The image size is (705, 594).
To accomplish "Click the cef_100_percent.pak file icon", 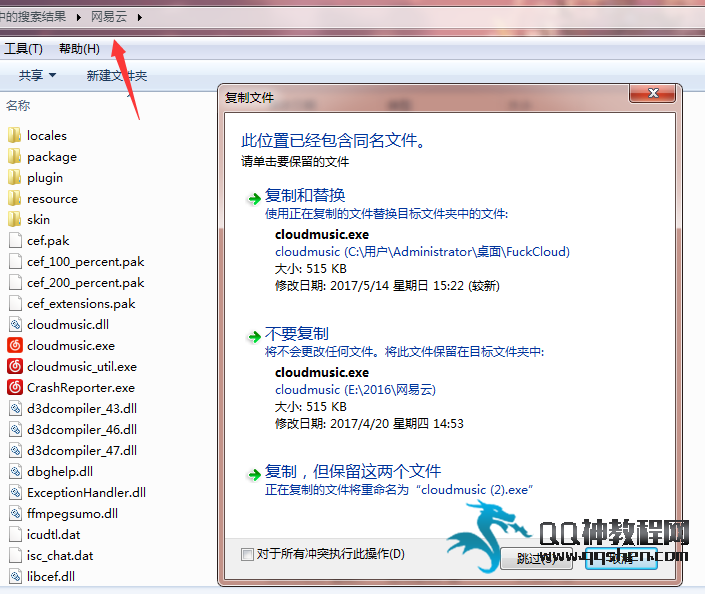I will (15, 261).
